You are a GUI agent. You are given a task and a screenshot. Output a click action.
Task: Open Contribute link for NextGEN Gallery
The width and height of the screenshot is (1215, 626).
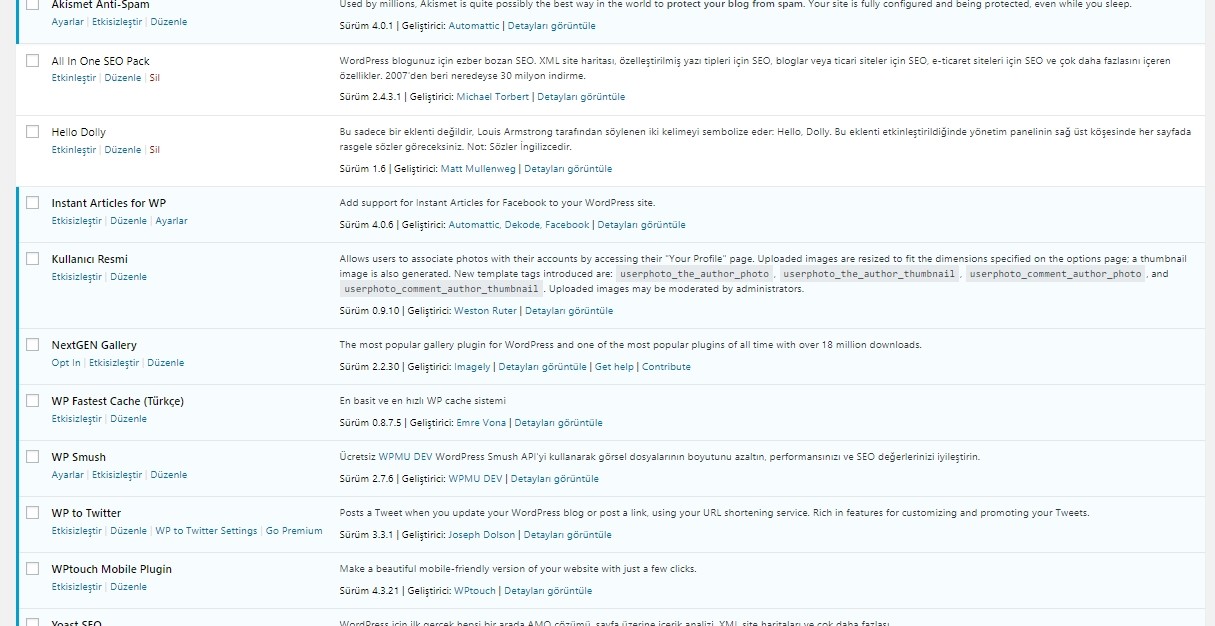(666, 367)
